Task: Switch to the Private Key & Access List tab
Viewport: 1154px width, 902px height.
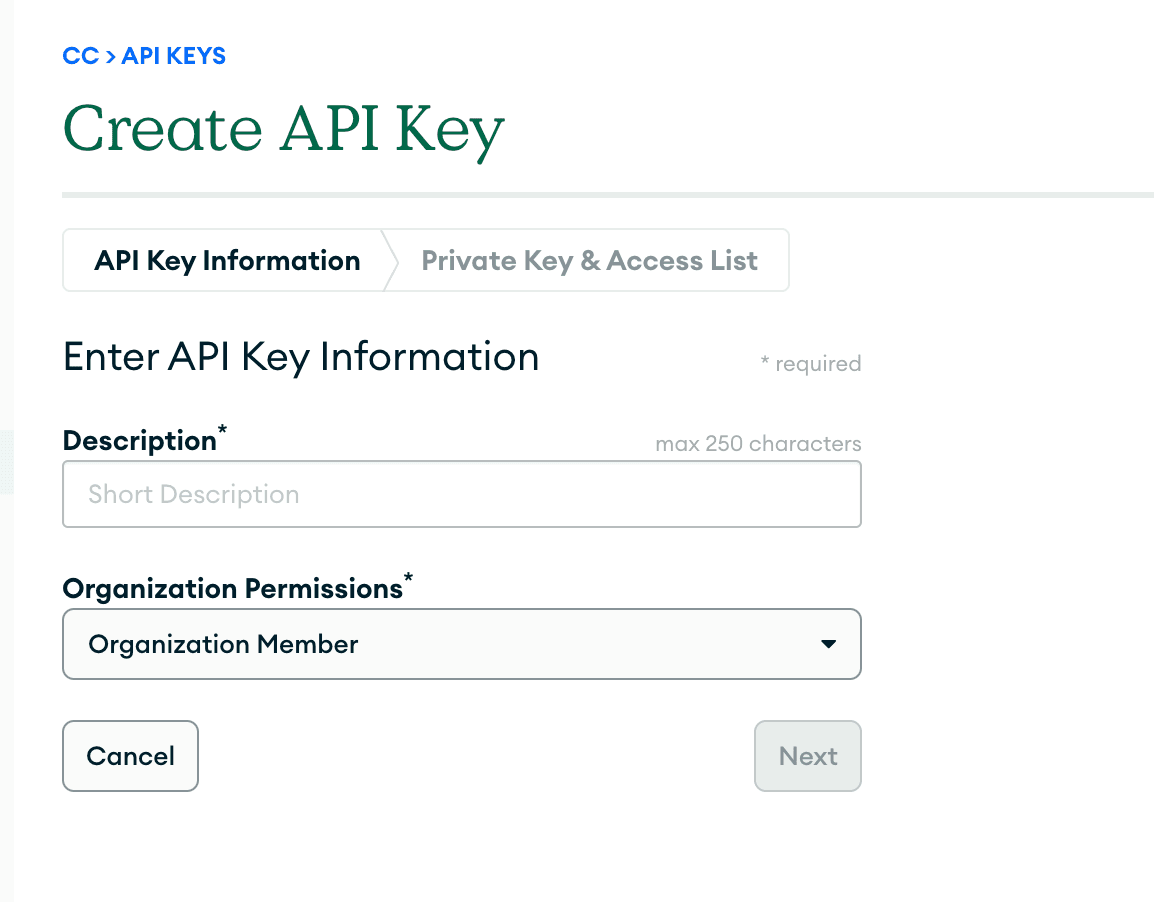Action: click(589, 260)
